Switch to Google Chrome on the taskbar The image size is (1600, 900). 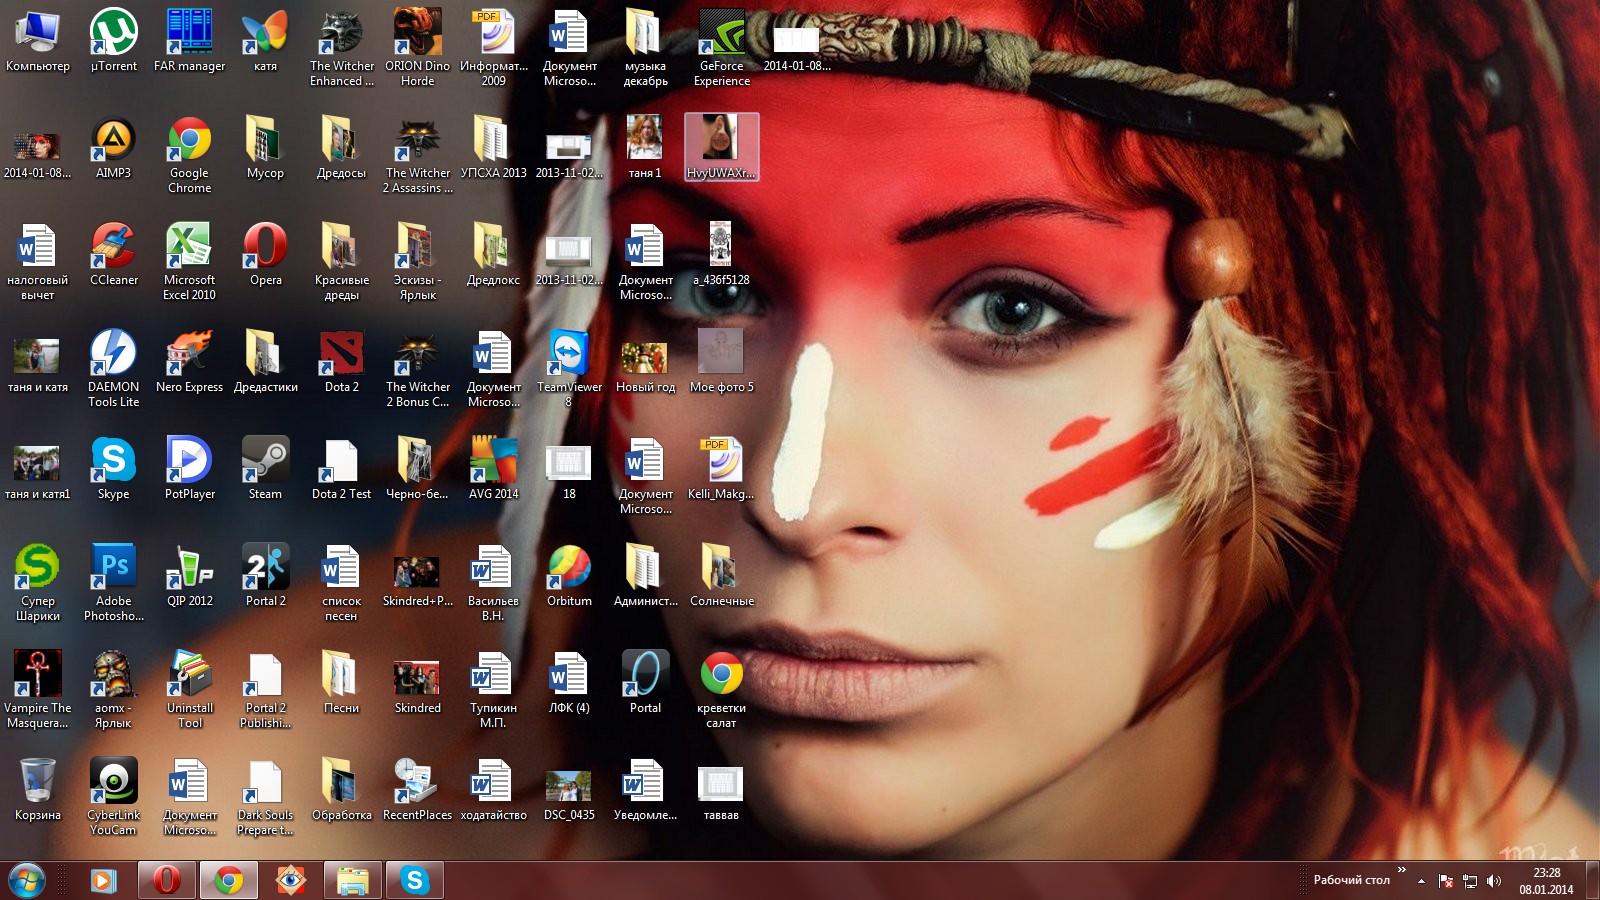pos(228,880)
